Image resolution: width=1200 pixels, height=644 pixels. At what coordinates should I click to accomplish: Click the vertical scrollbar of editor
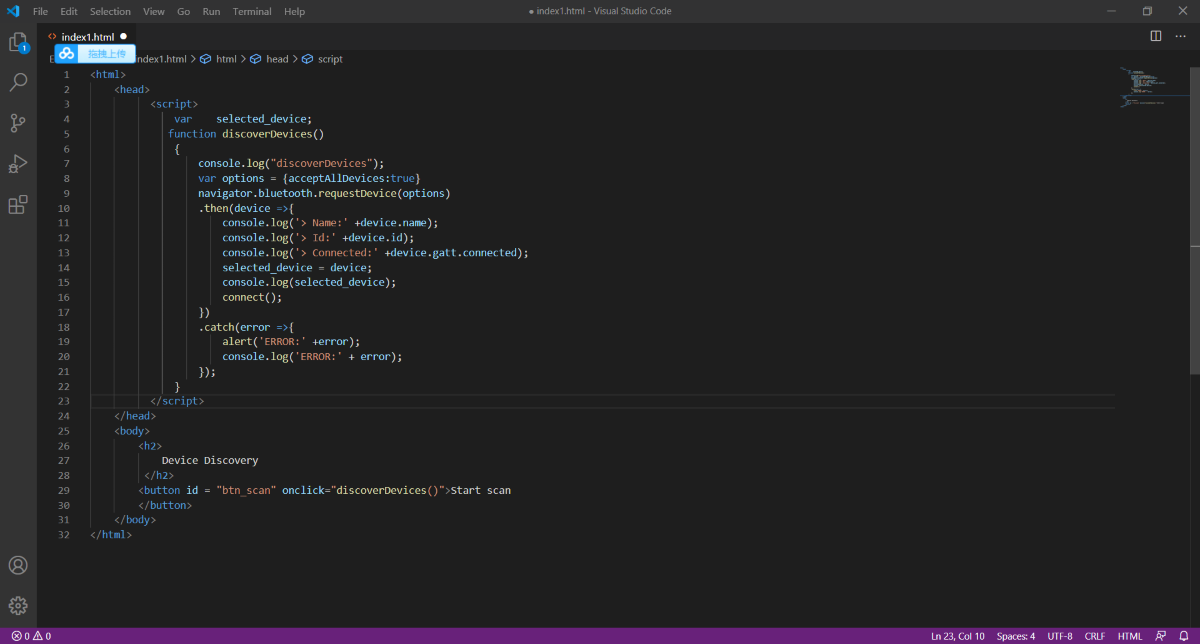click(1195, 220)
